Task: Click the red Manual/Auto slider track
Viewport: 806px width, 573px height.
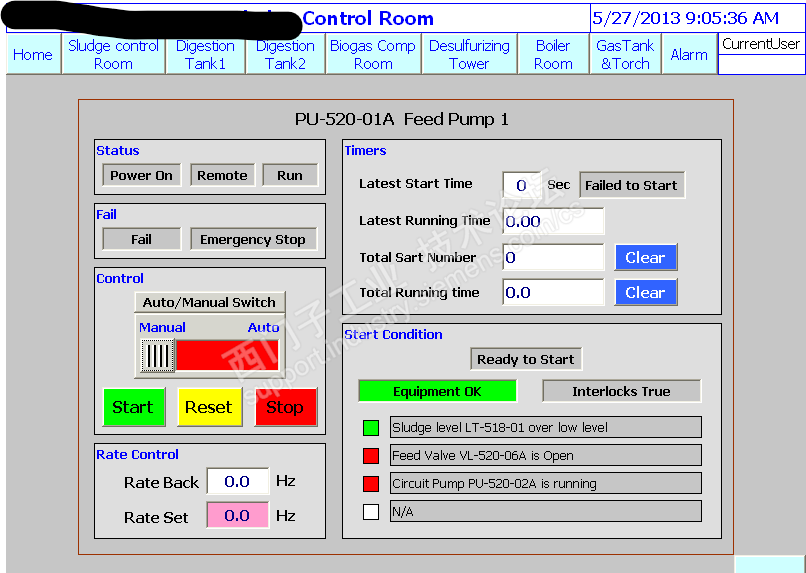Action: (x=227, y=355)
